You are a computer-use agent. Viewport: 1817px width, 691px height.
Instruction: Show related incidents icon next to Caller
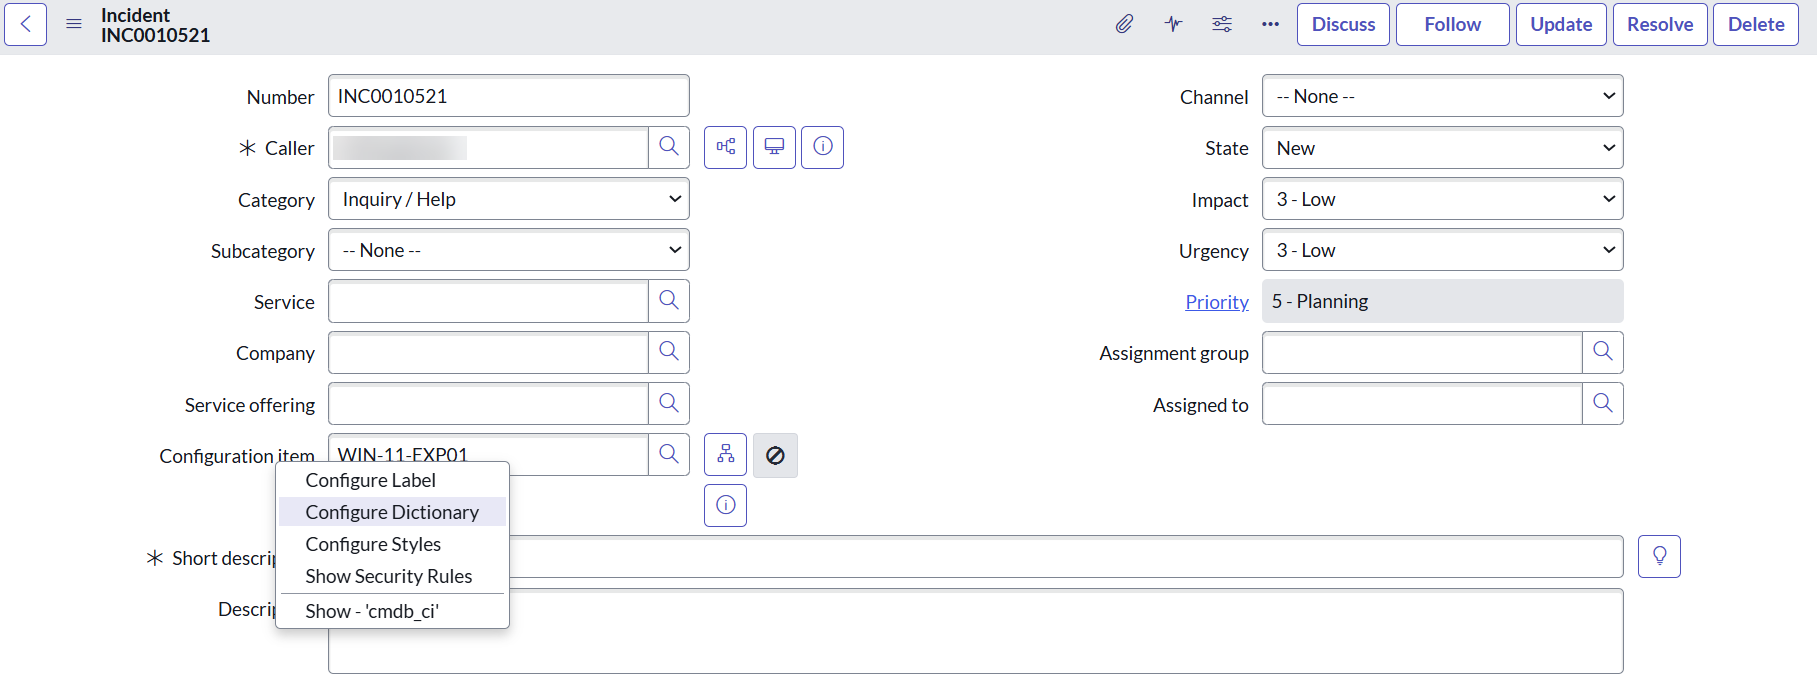point(725,147)
